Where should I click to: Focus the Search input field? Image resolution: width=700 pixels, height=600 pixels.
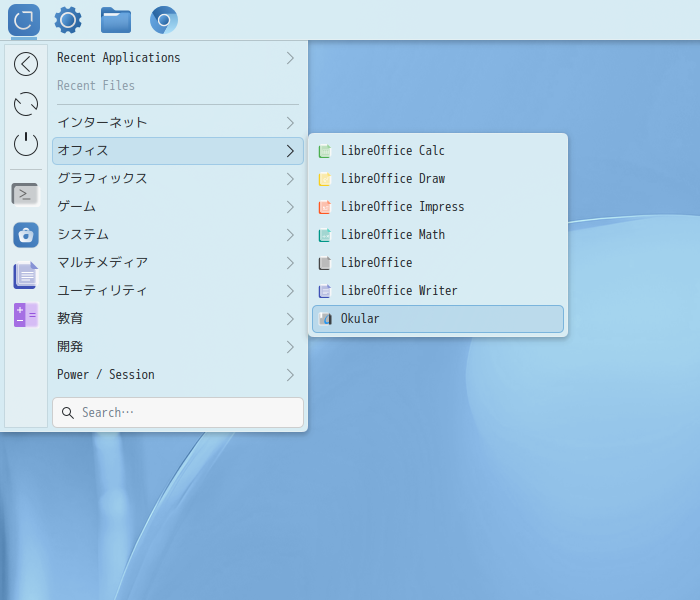178,412
